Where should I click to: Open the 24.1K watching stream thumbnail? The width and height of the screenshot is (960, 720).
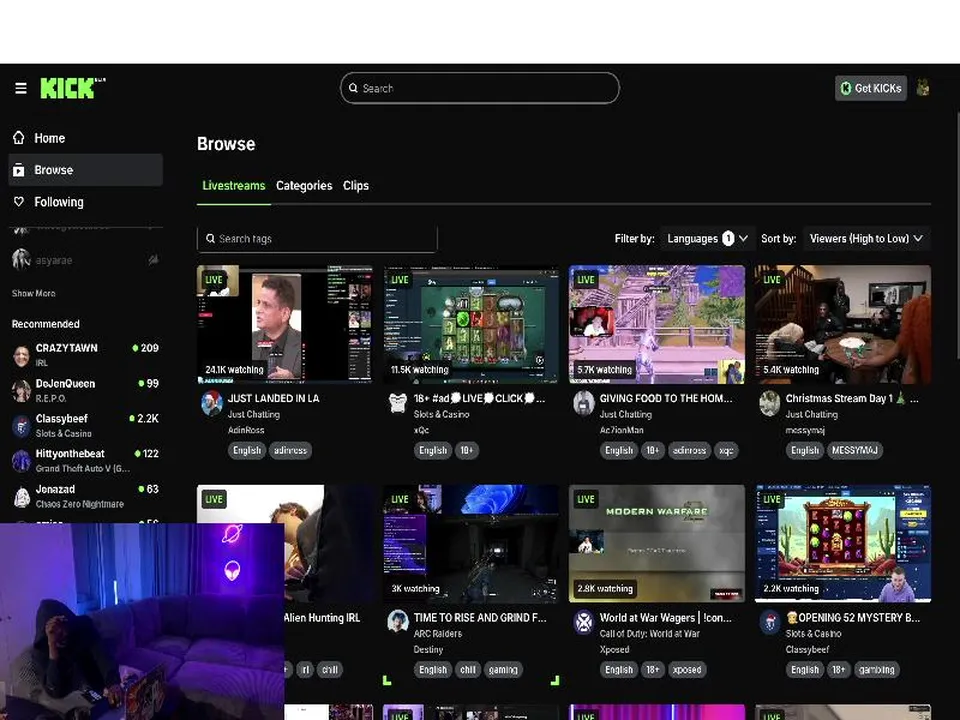click(285, 324)
